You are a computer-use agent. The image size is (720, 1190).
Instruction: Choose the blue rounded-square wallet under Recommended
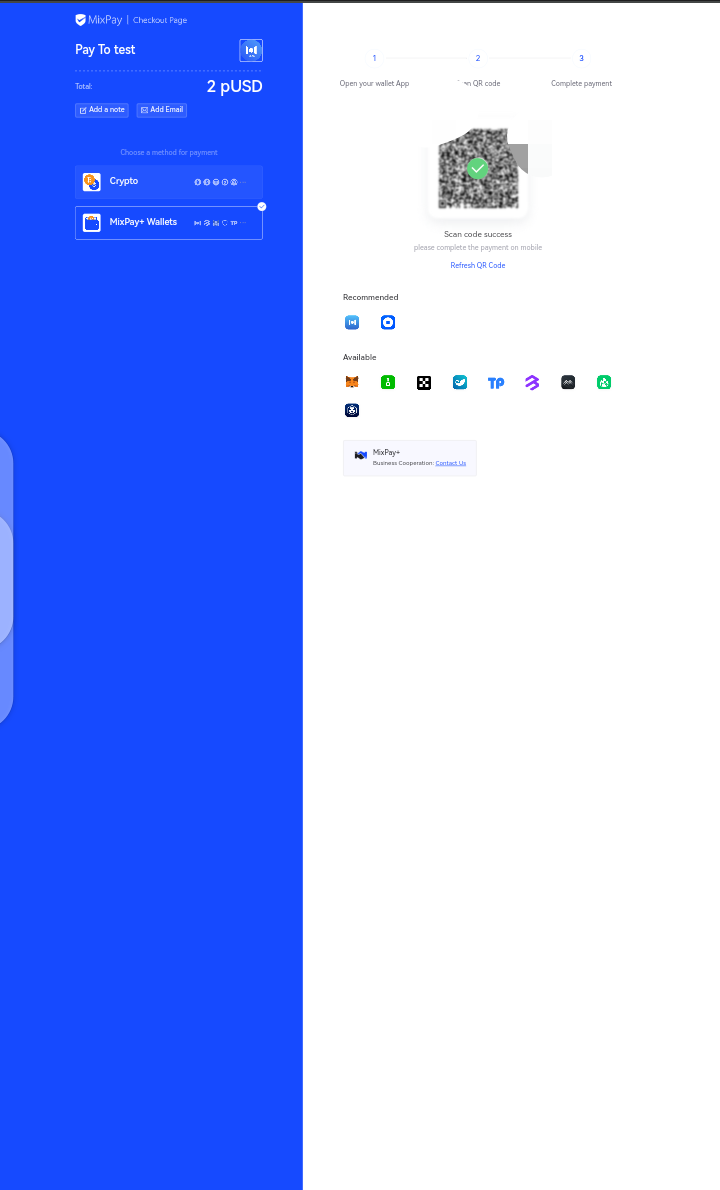click(x=388, y=323)
